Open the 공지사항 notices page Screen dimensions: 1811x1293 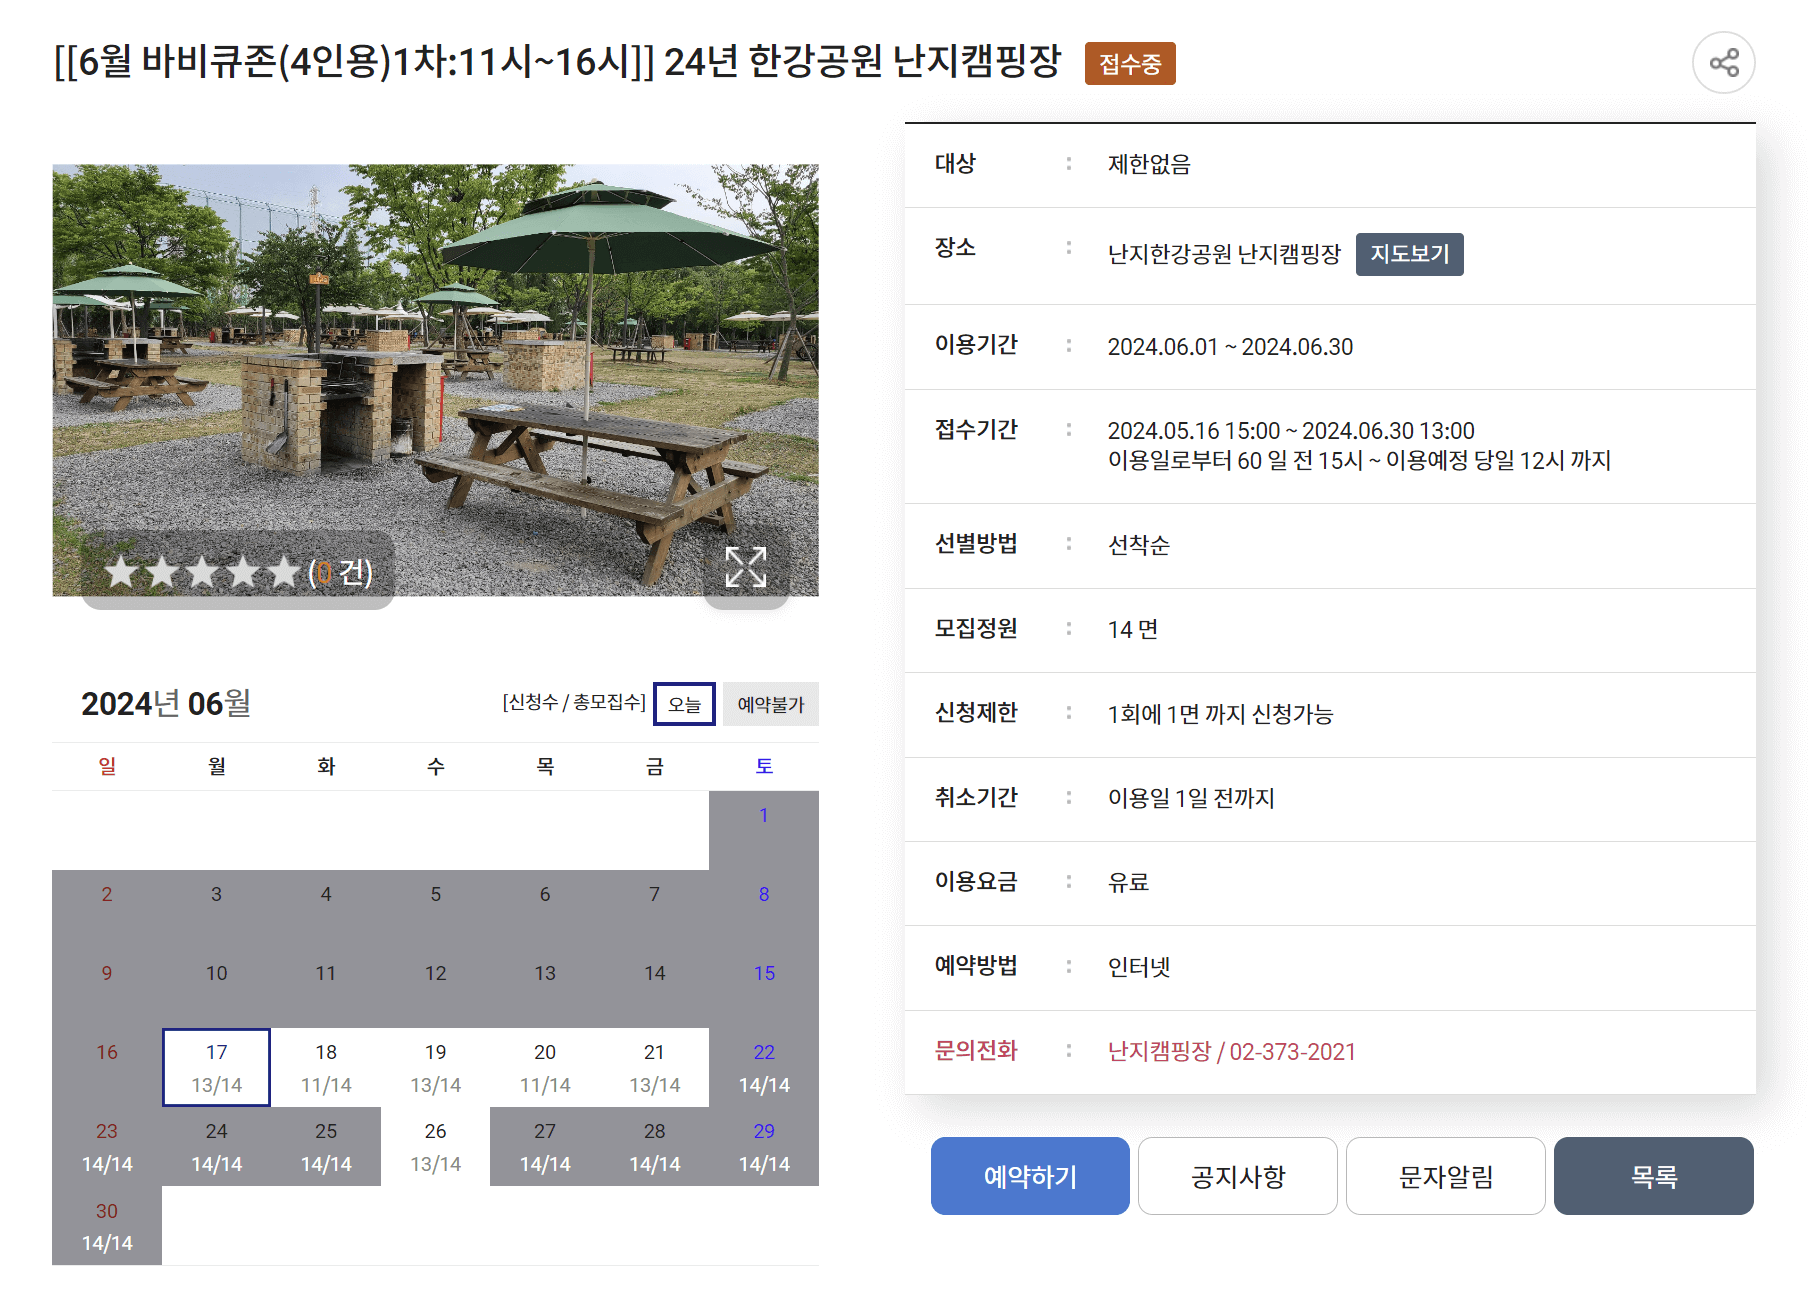tap(1237, 1177)
